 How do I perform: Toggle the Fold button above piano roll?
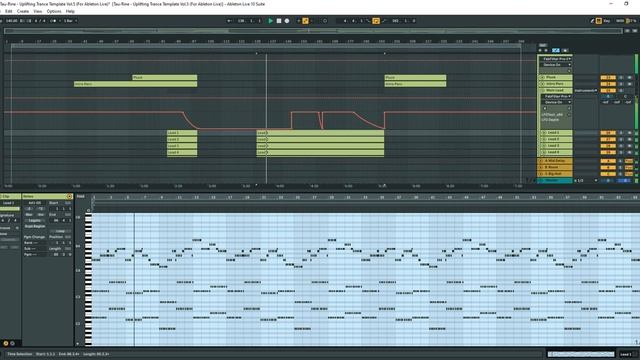click(x=81, y=196)
